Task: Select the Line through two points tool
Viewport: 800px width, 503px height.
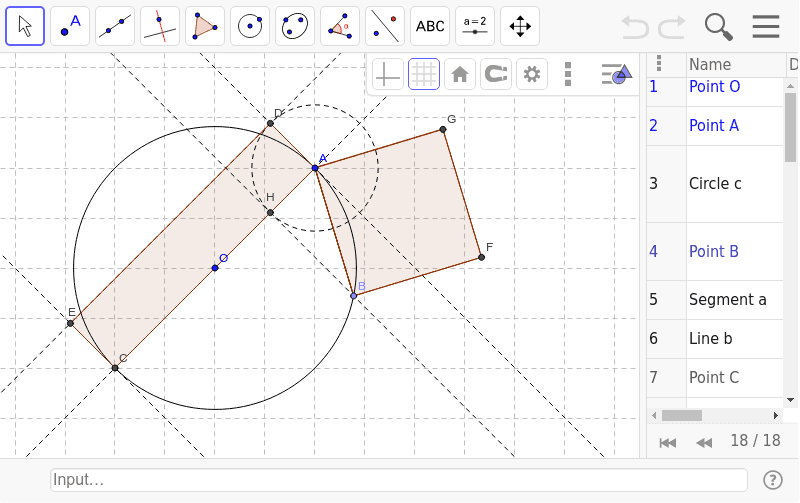Action: tap(115, 26)
